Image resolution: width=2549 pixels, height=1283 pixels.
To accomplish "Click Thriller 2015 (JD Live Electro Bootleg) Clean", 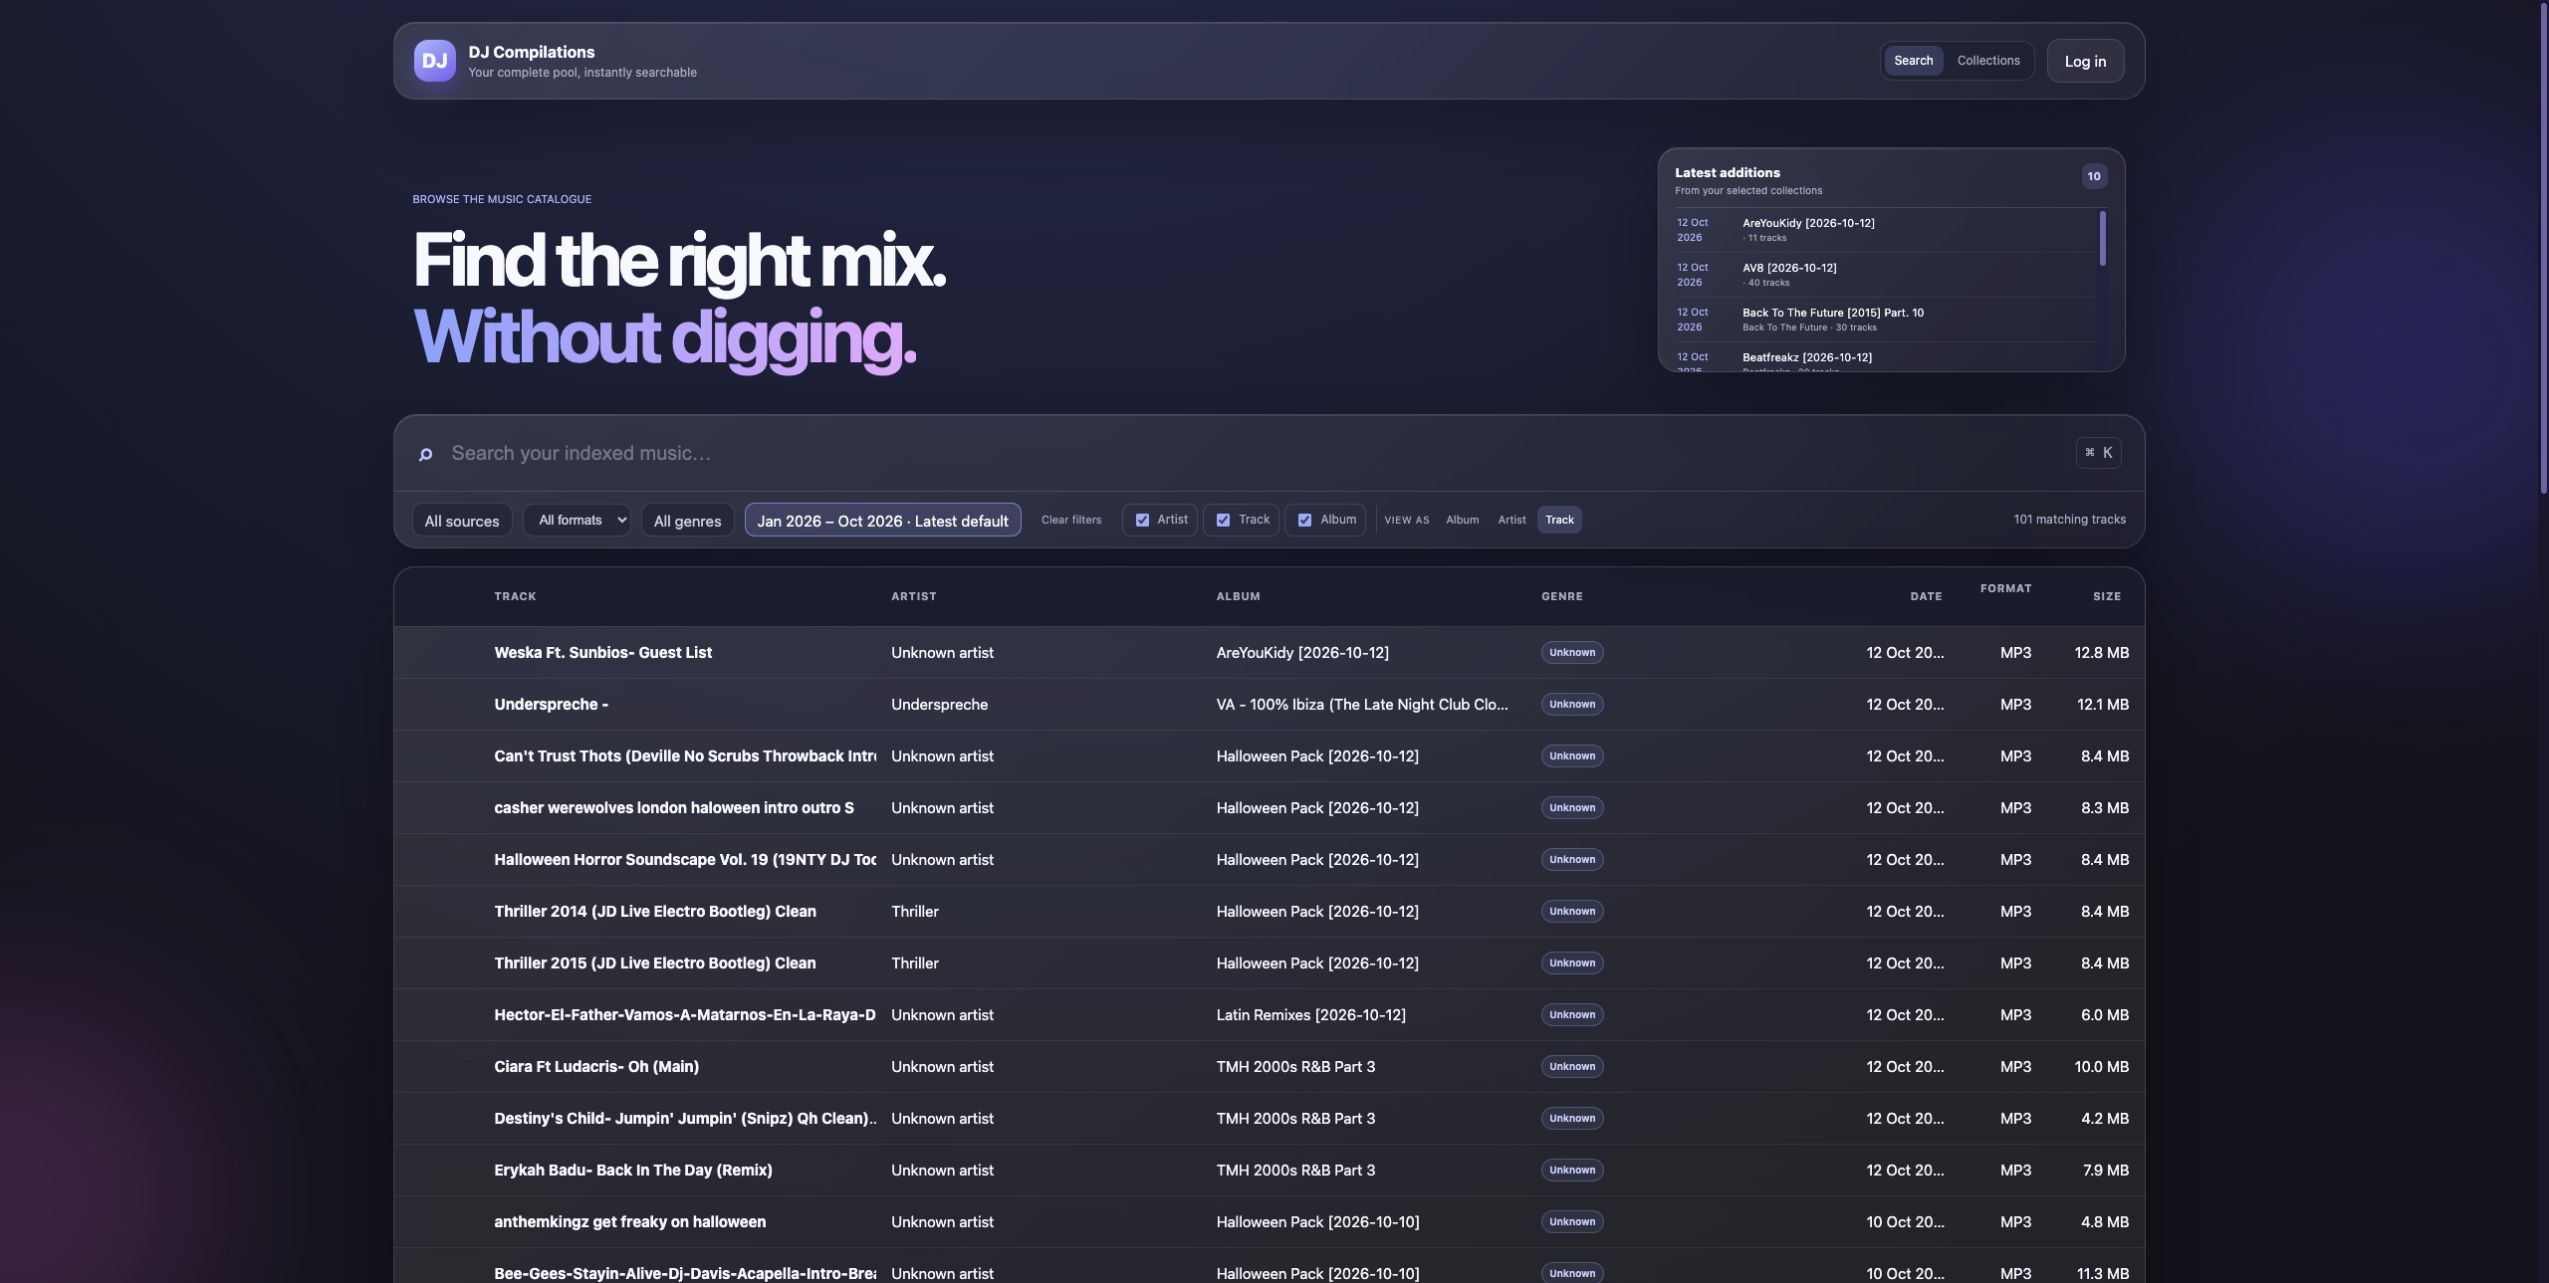I will [655, 964].
